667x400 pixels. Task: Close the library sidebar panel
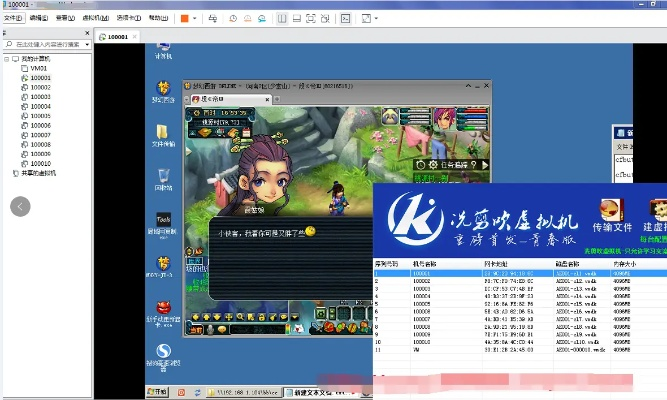[87, 33]
